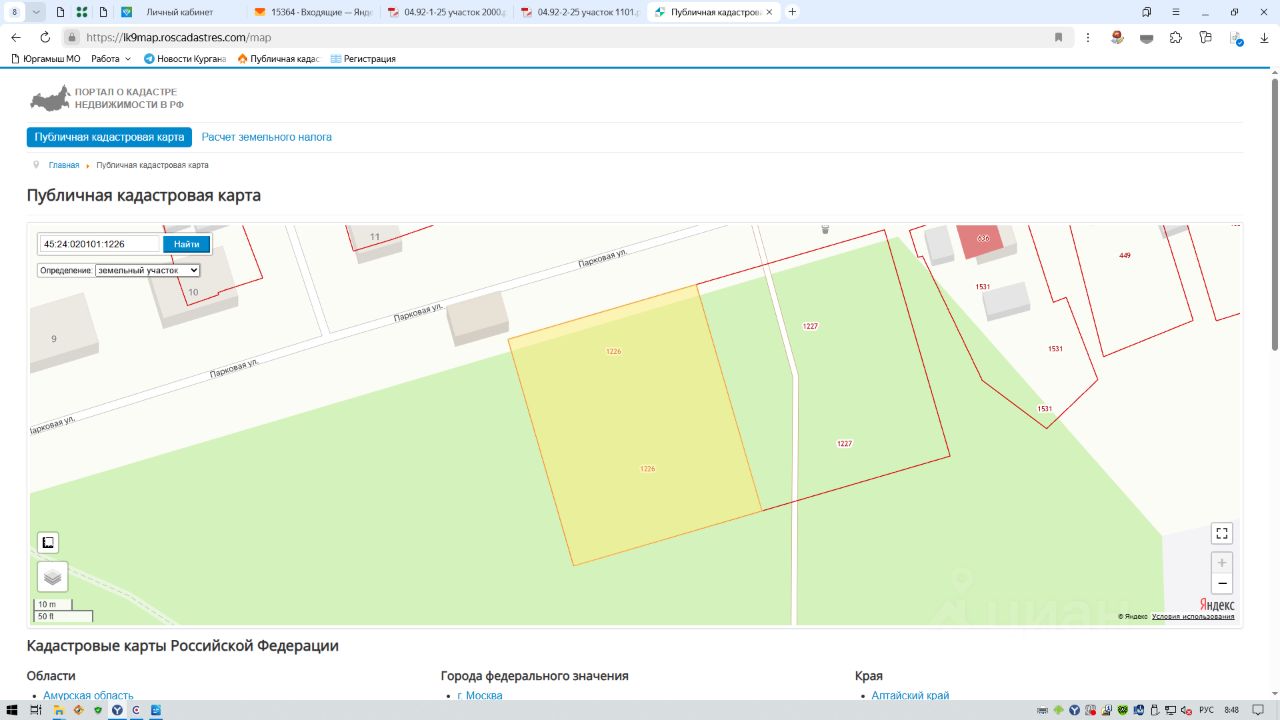Click parcel label 449 on the map
Viewport: 1280px width, 720px height.
click(x=1125, y=256)
